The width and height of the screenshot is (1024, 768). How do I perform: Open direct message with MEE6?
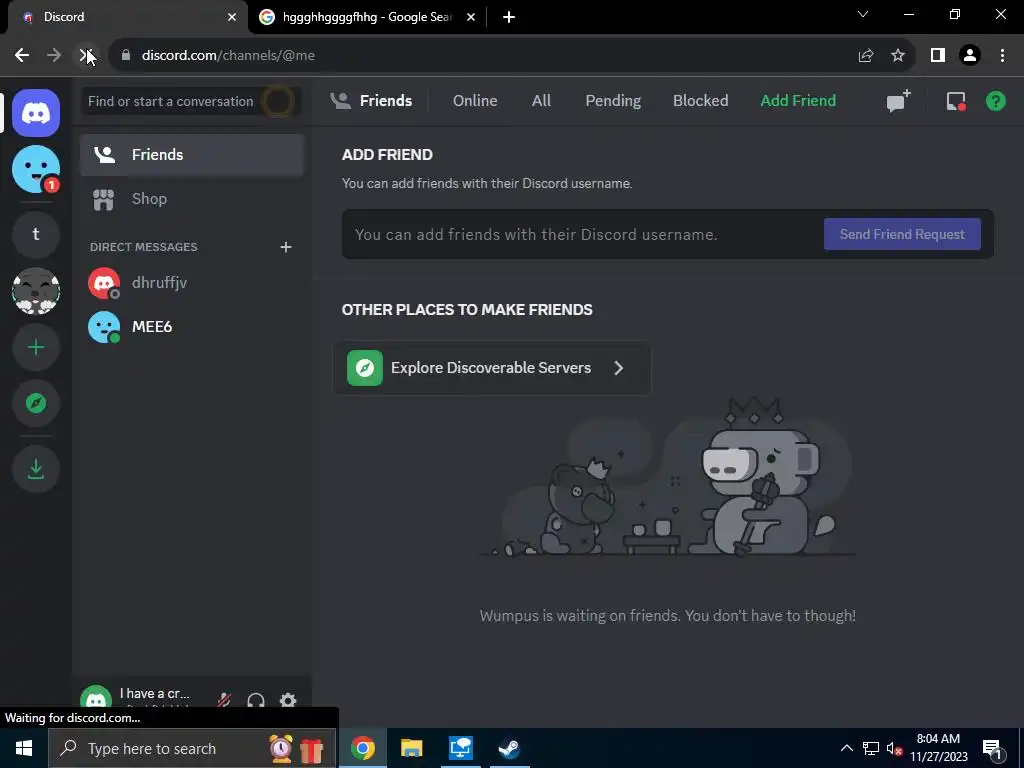pos(192,327)
